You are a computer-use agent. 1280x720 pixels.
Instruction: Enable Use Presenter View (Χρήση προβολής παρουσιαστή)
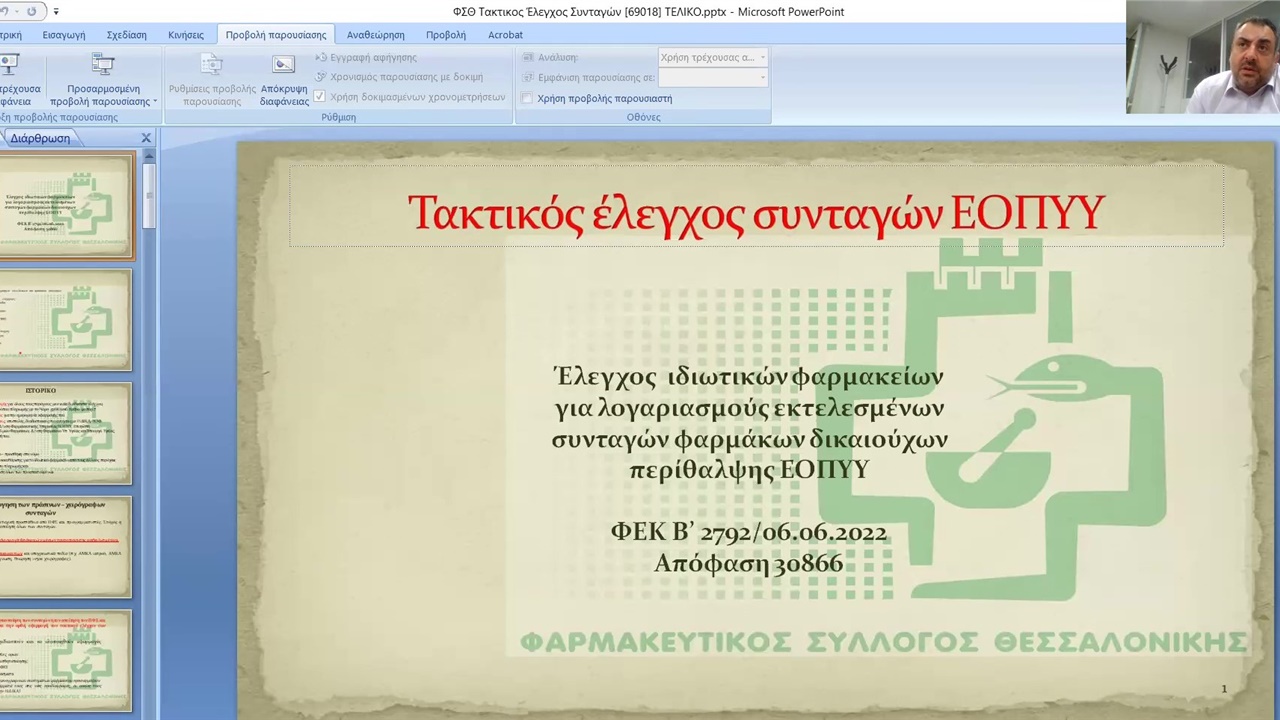tap(527, 98)
